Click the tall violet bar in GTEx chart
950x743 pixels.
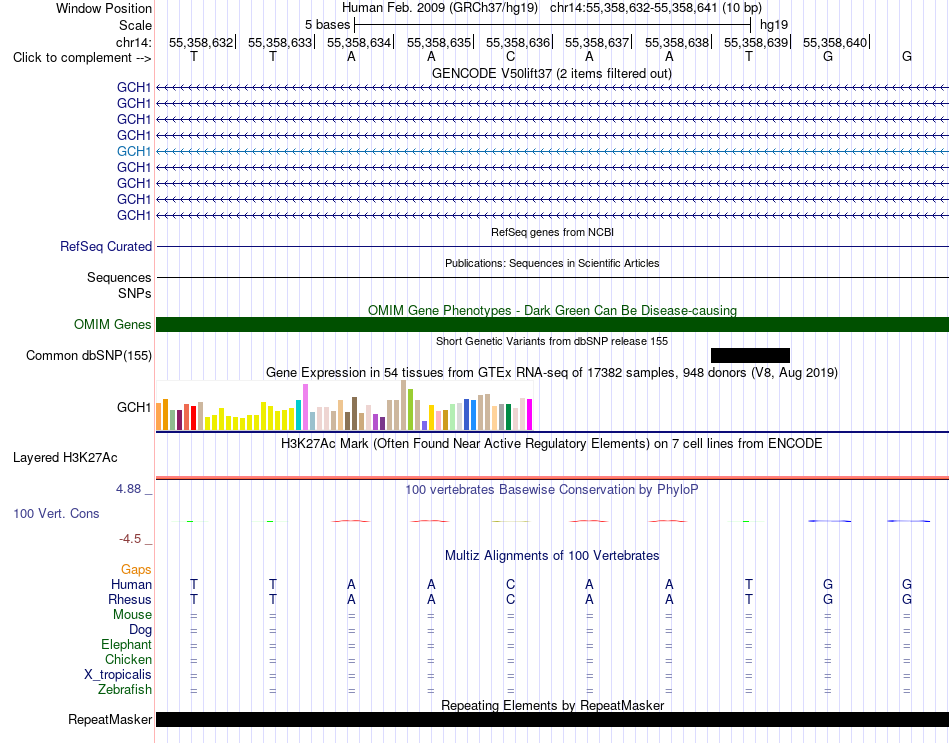click(x=305, y=407)
